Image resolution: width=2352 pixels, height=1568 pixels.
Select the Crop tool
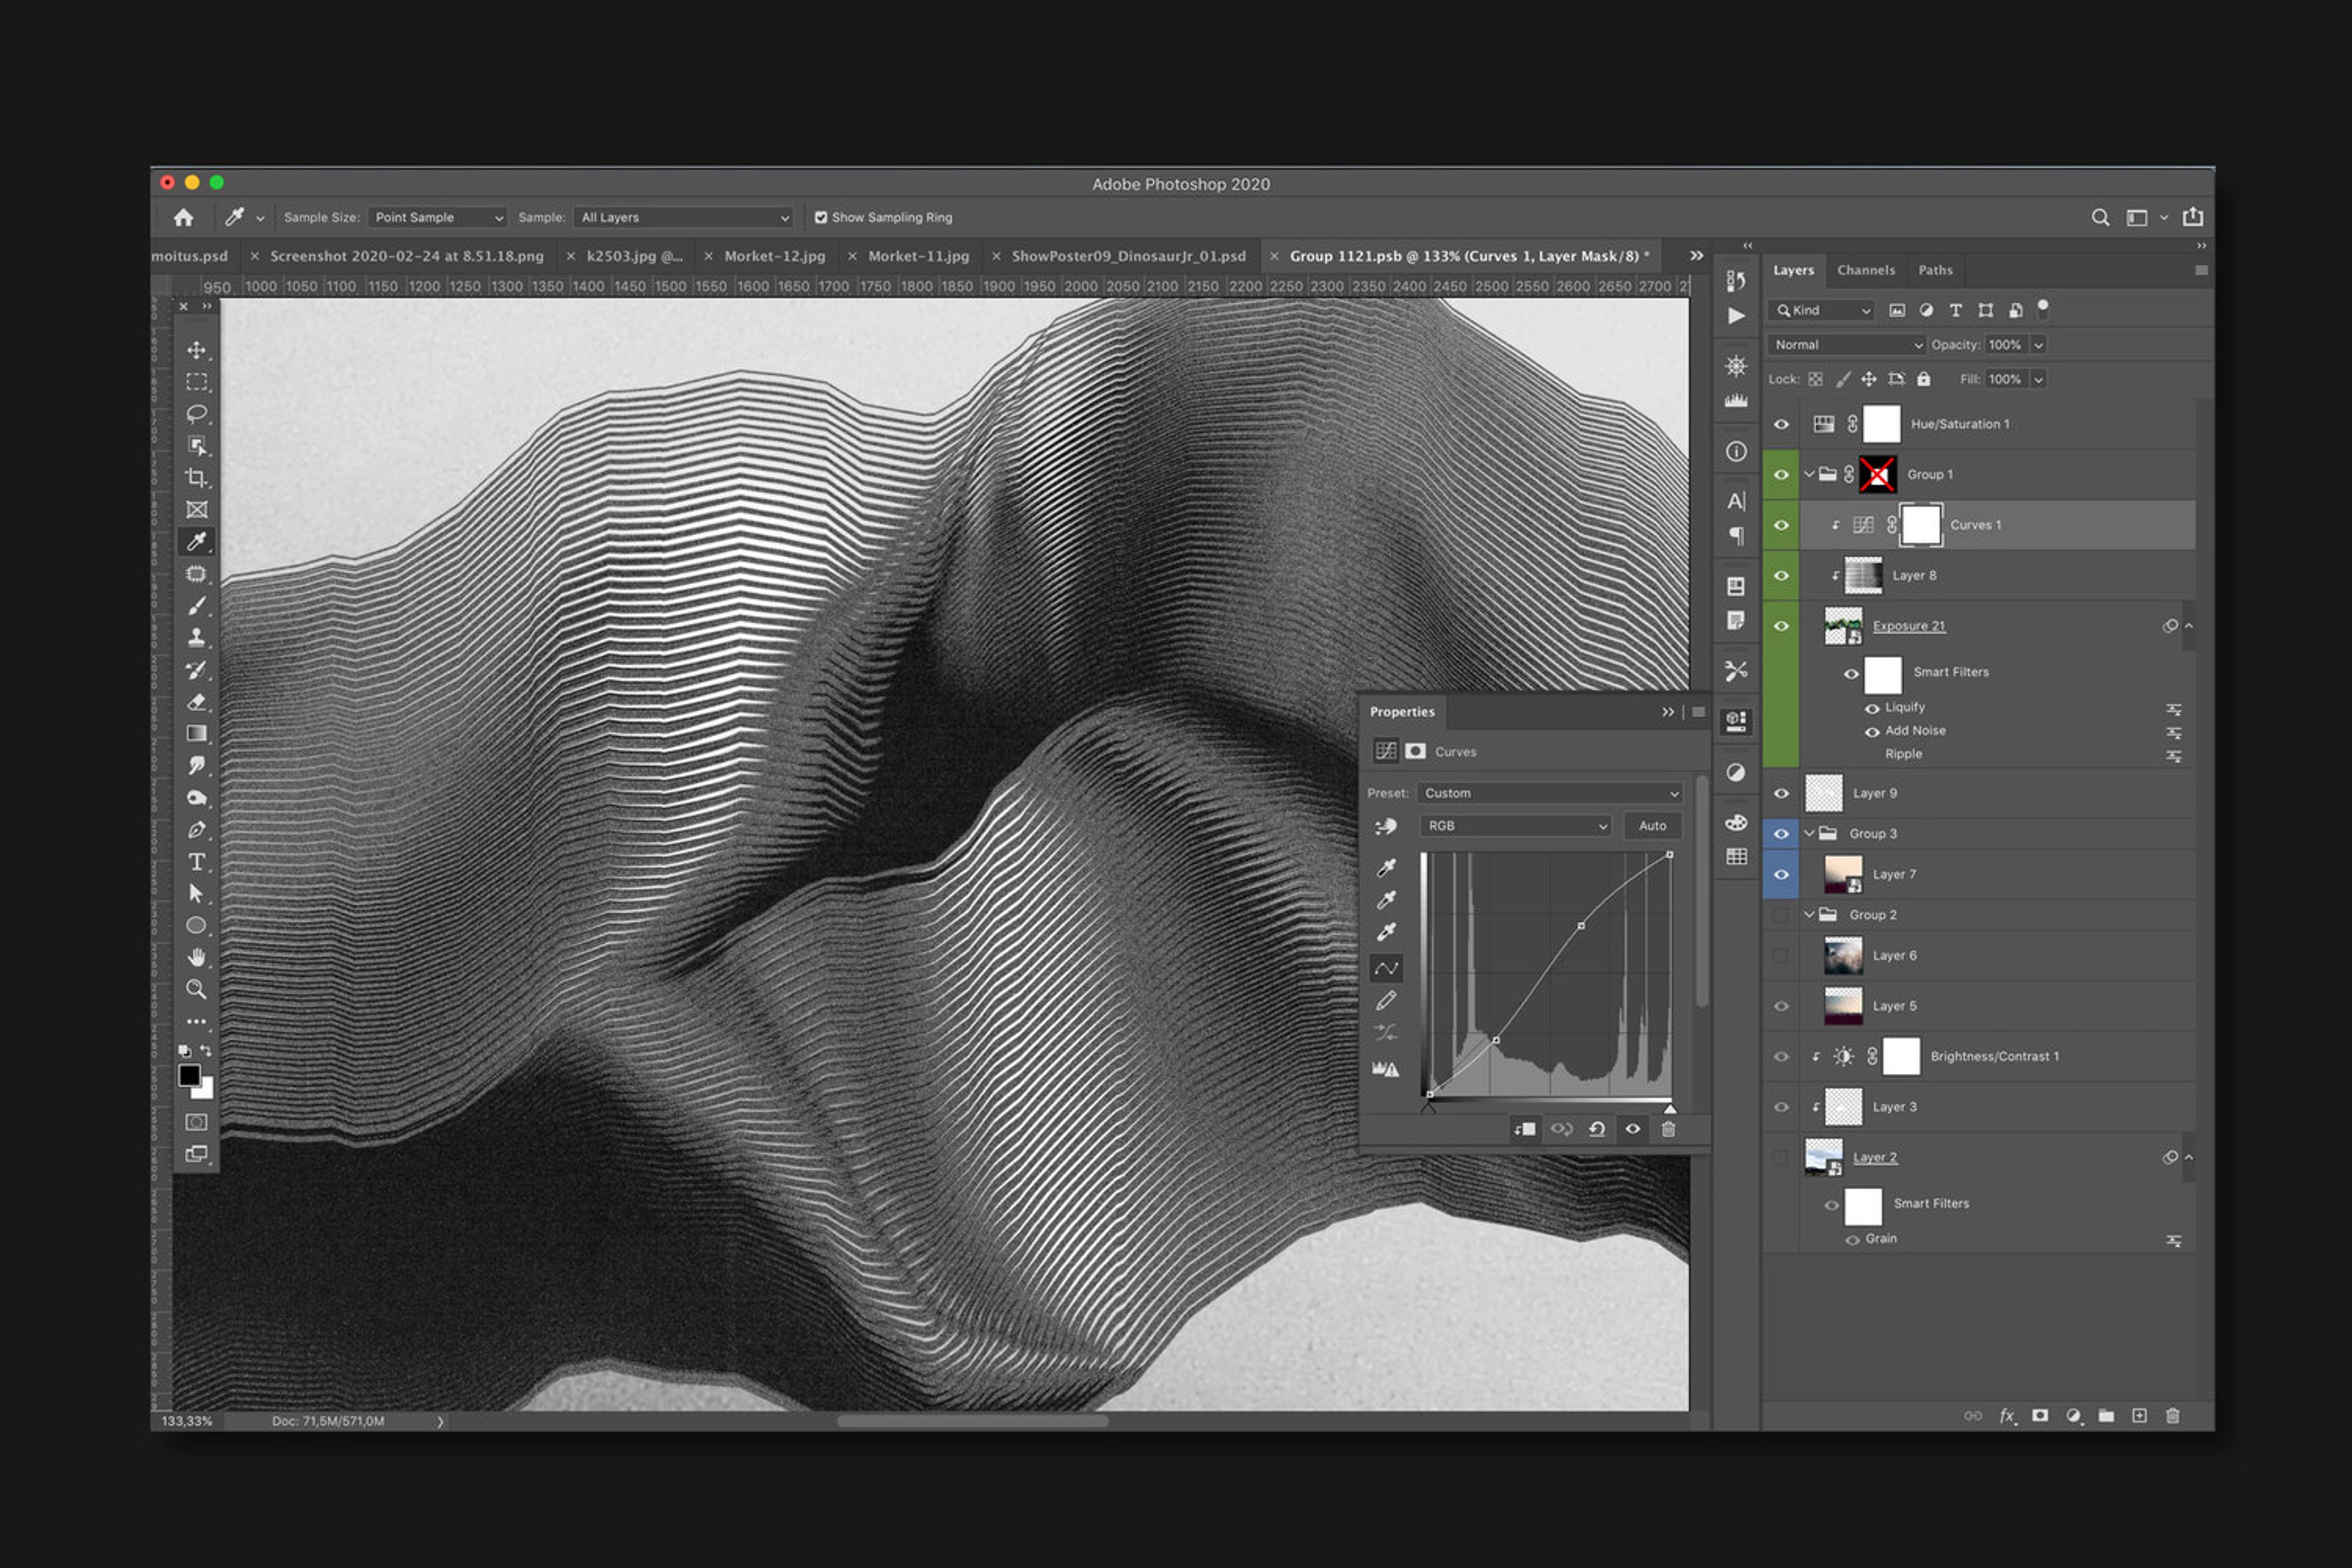[x=196, y=478]
